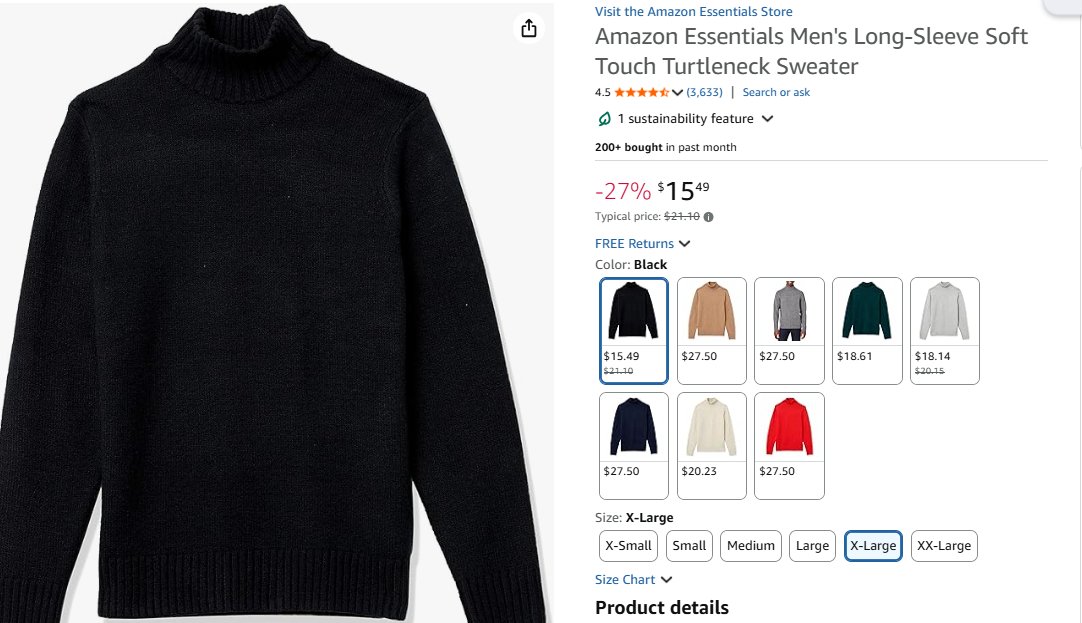Screen dimensions: 1082x623
Task: Click the green sustainability leaf icon
Action: coord(604,119)
